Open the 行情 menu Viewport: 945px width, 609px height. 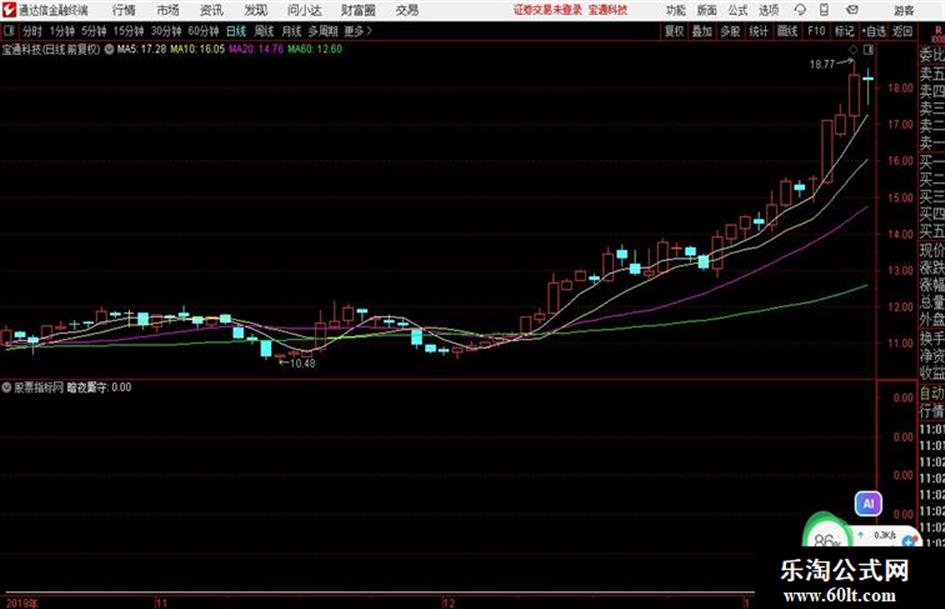coord(124,10)
